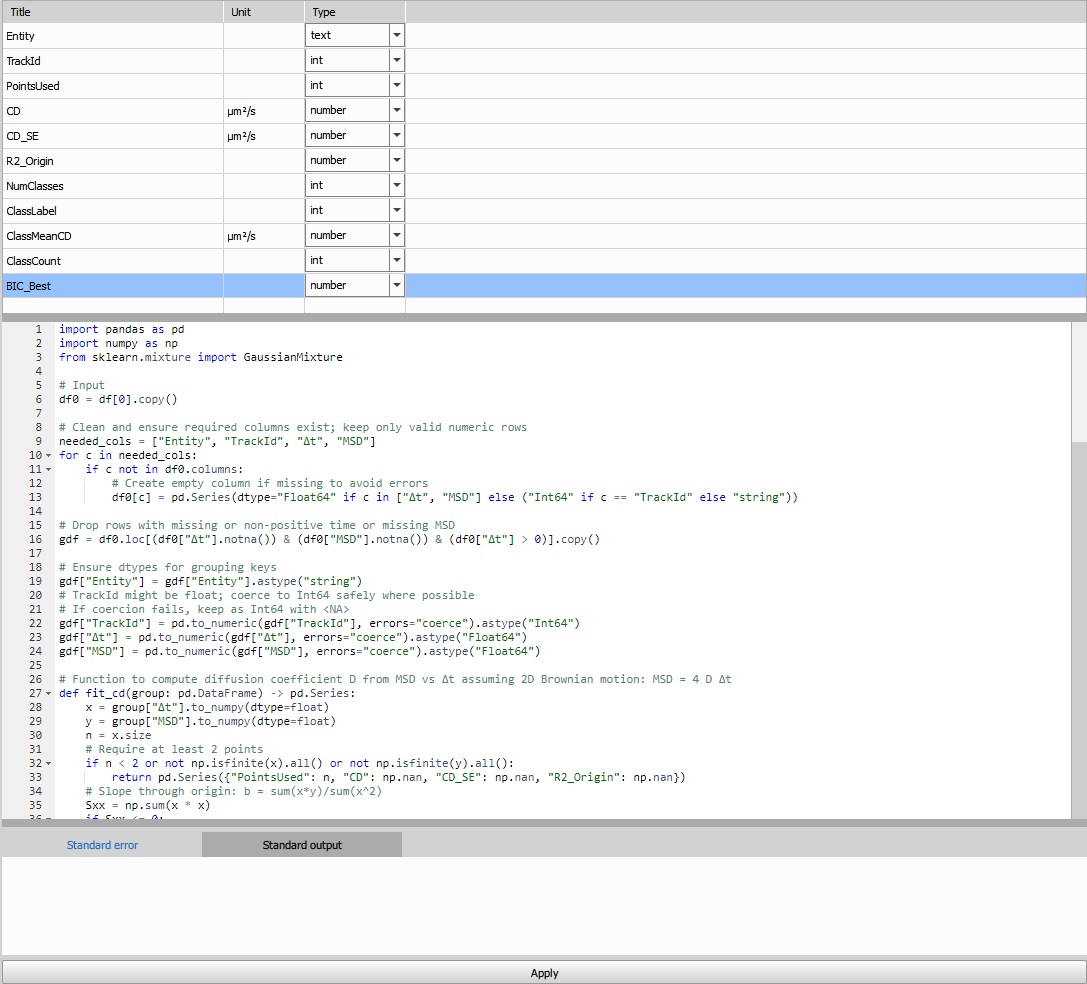Screen dimensions: 1087x984
Task: Click code line 33 returning pd.Series with NaN
Action: [399, 777]
